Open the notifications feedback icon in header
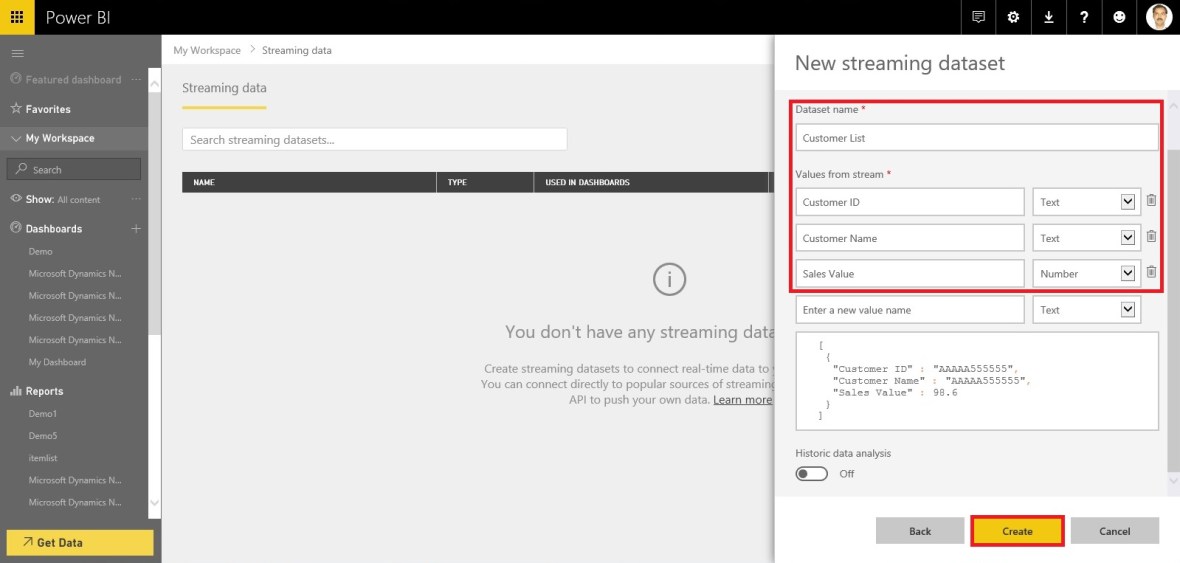Viewport: 1180px width, 563px height. [x=978, y=17]
